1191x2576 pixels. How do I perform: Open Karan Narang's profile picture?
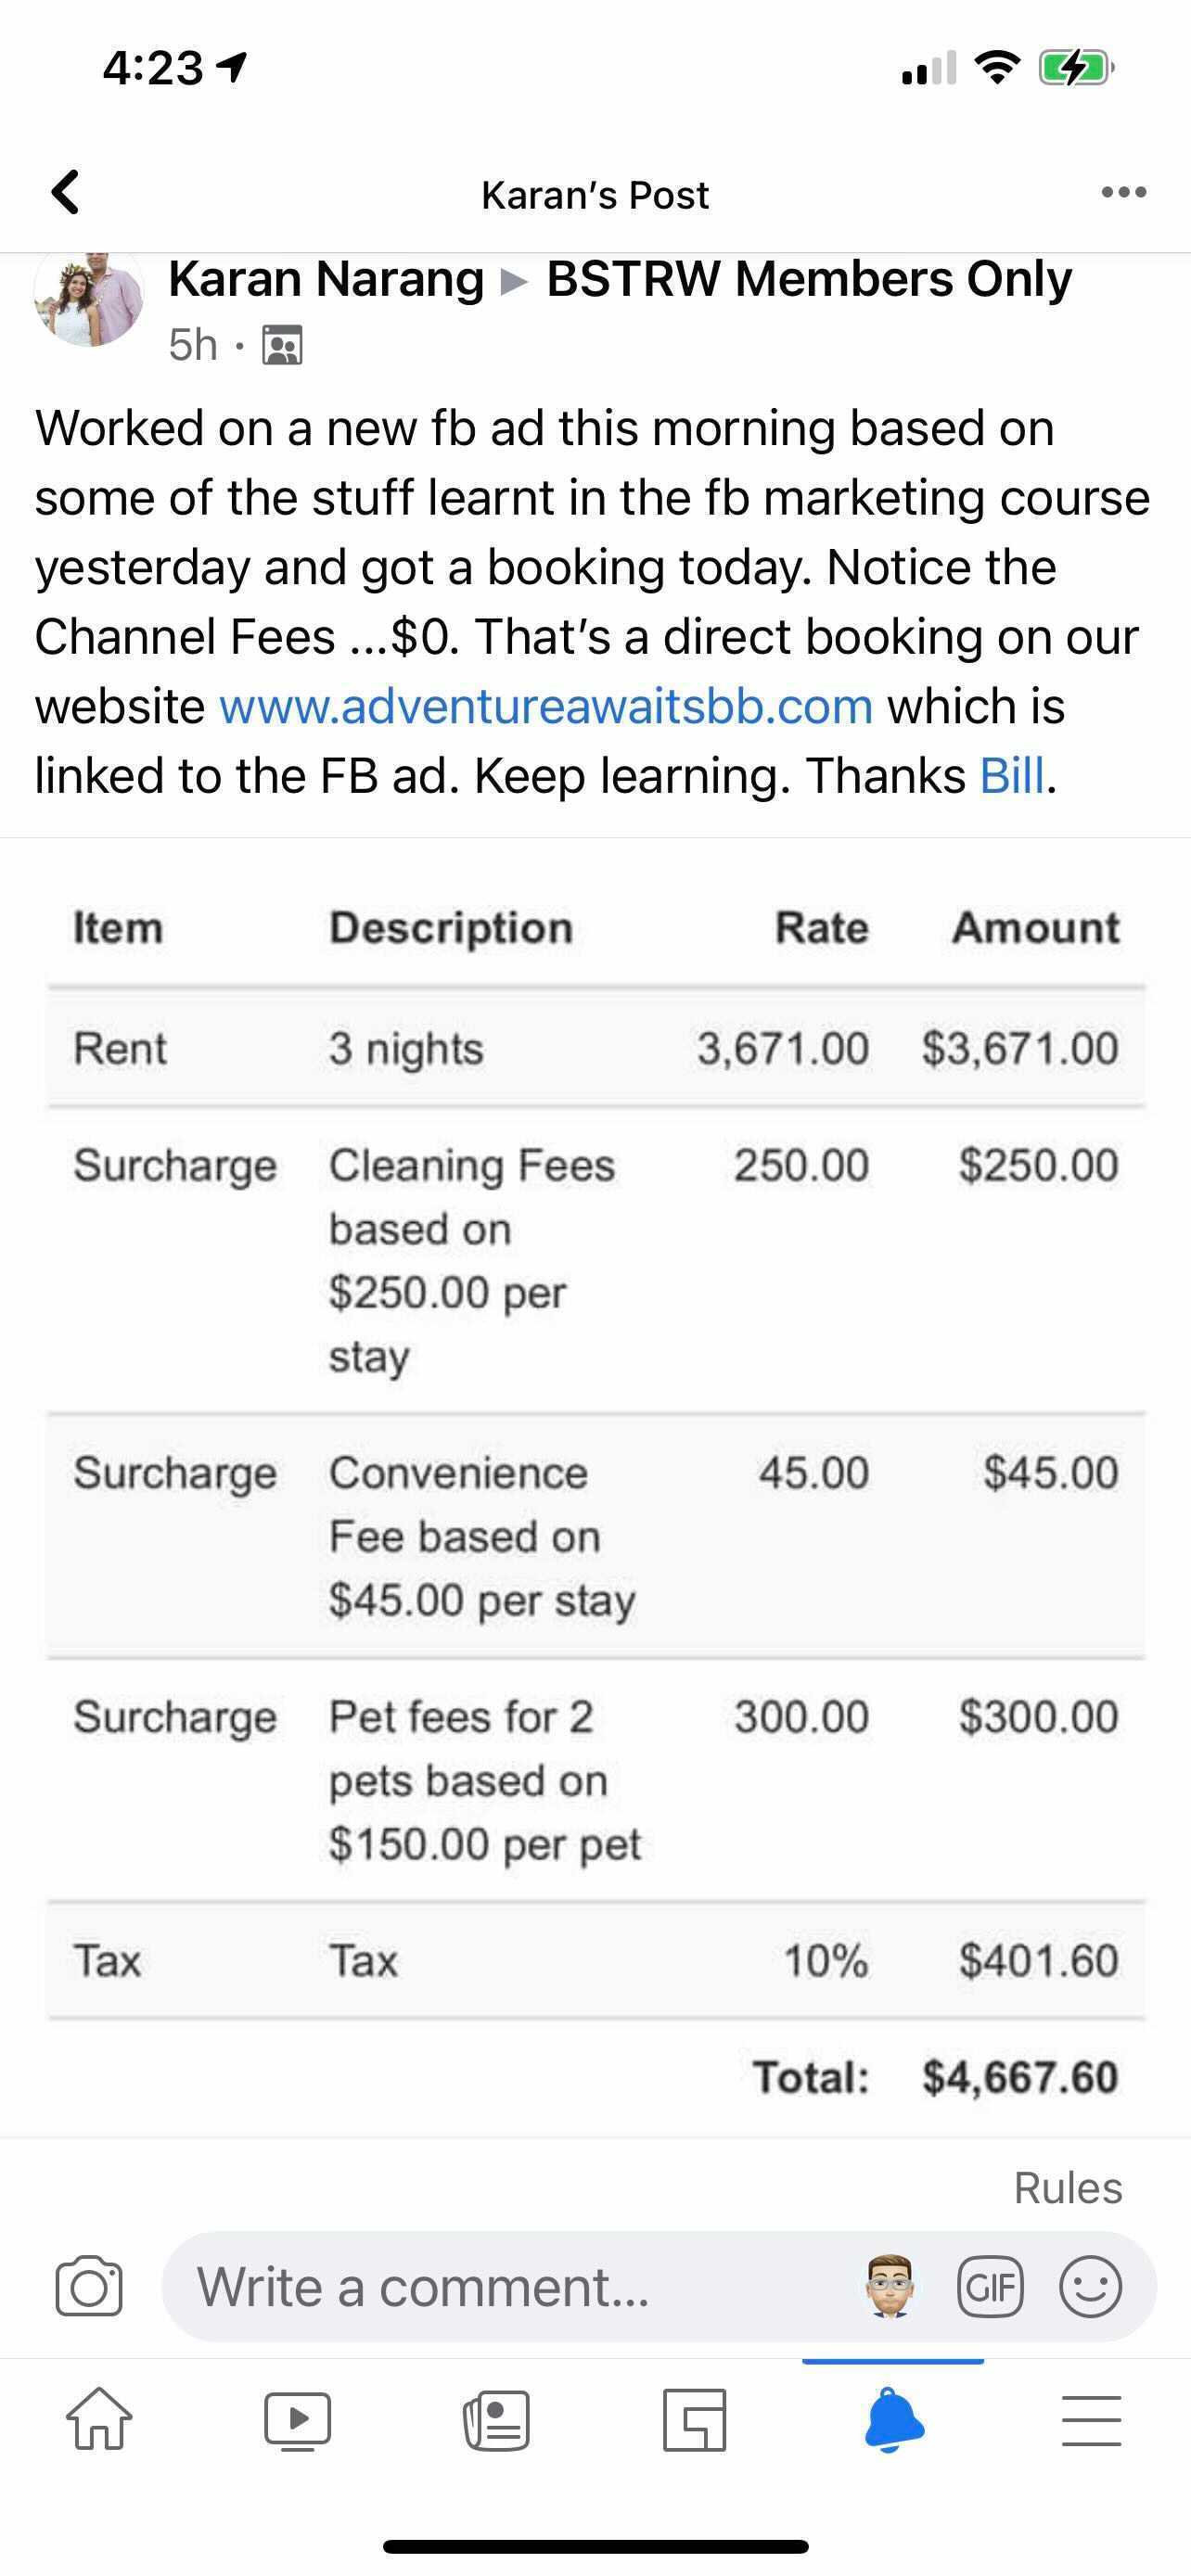89,298
